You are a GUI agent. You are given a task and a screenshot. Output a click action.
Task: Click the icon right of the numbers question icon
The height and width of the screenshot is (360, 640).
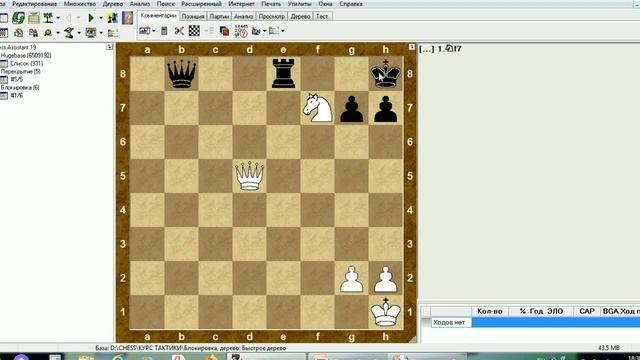point(256,31)
